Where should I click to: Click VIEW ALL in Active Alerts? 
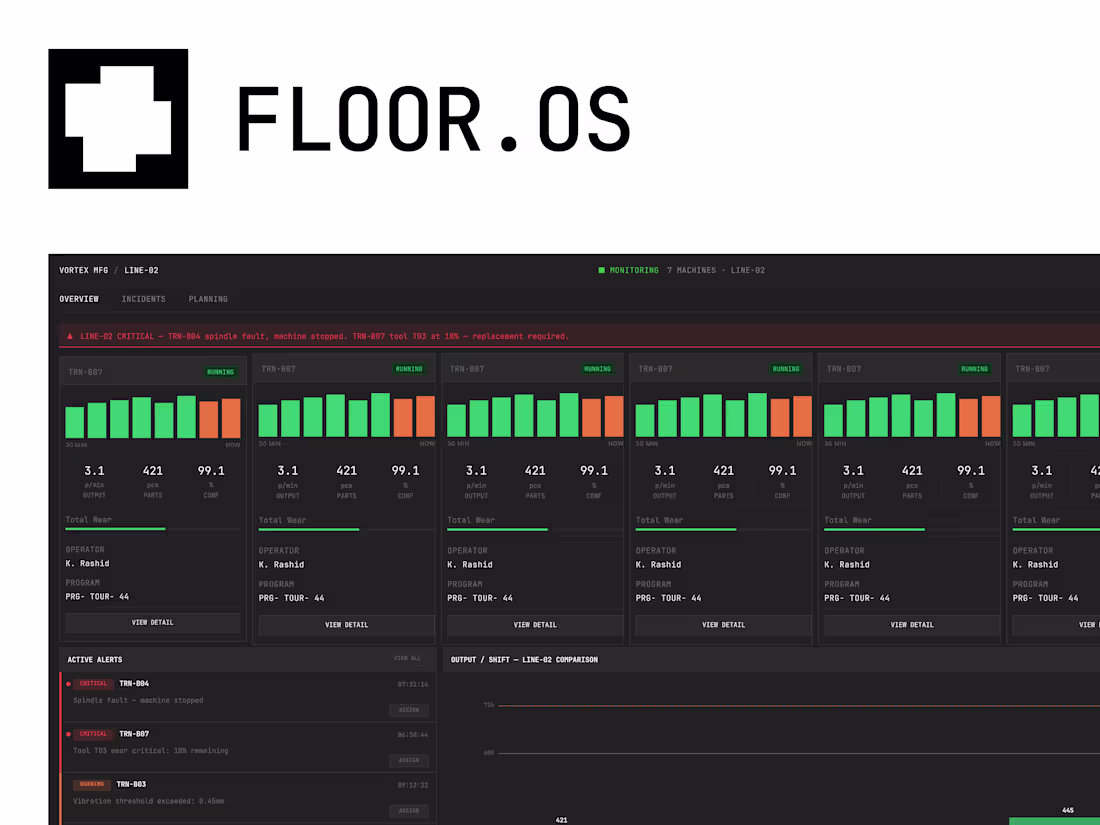click(x=407, y=658)
